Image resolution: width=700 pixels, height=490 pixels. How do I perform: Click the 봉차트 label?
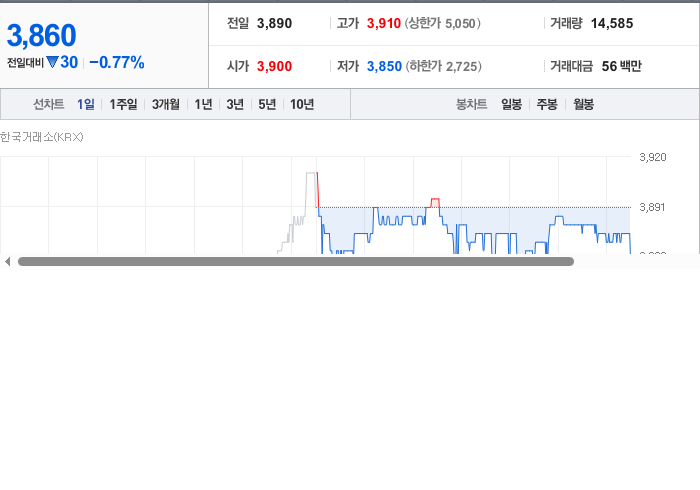pyautogui.click(x=471, y=104)
